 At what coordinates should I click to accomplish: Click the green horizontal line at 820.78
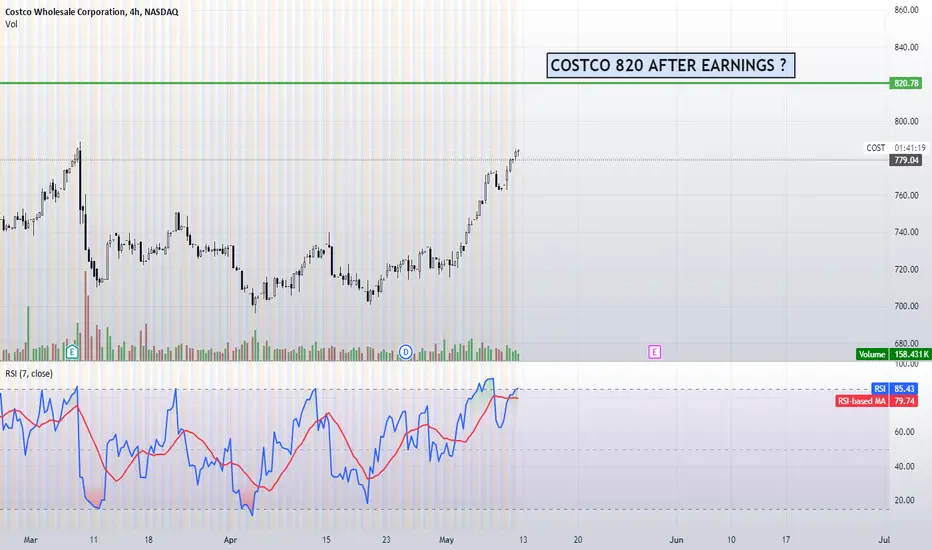point(445,83)
